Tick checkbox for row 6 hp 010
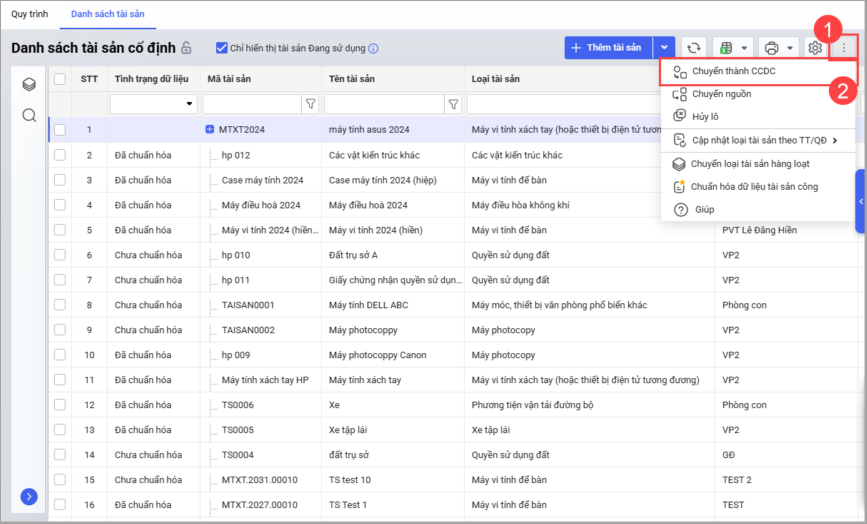 point(60,255)
